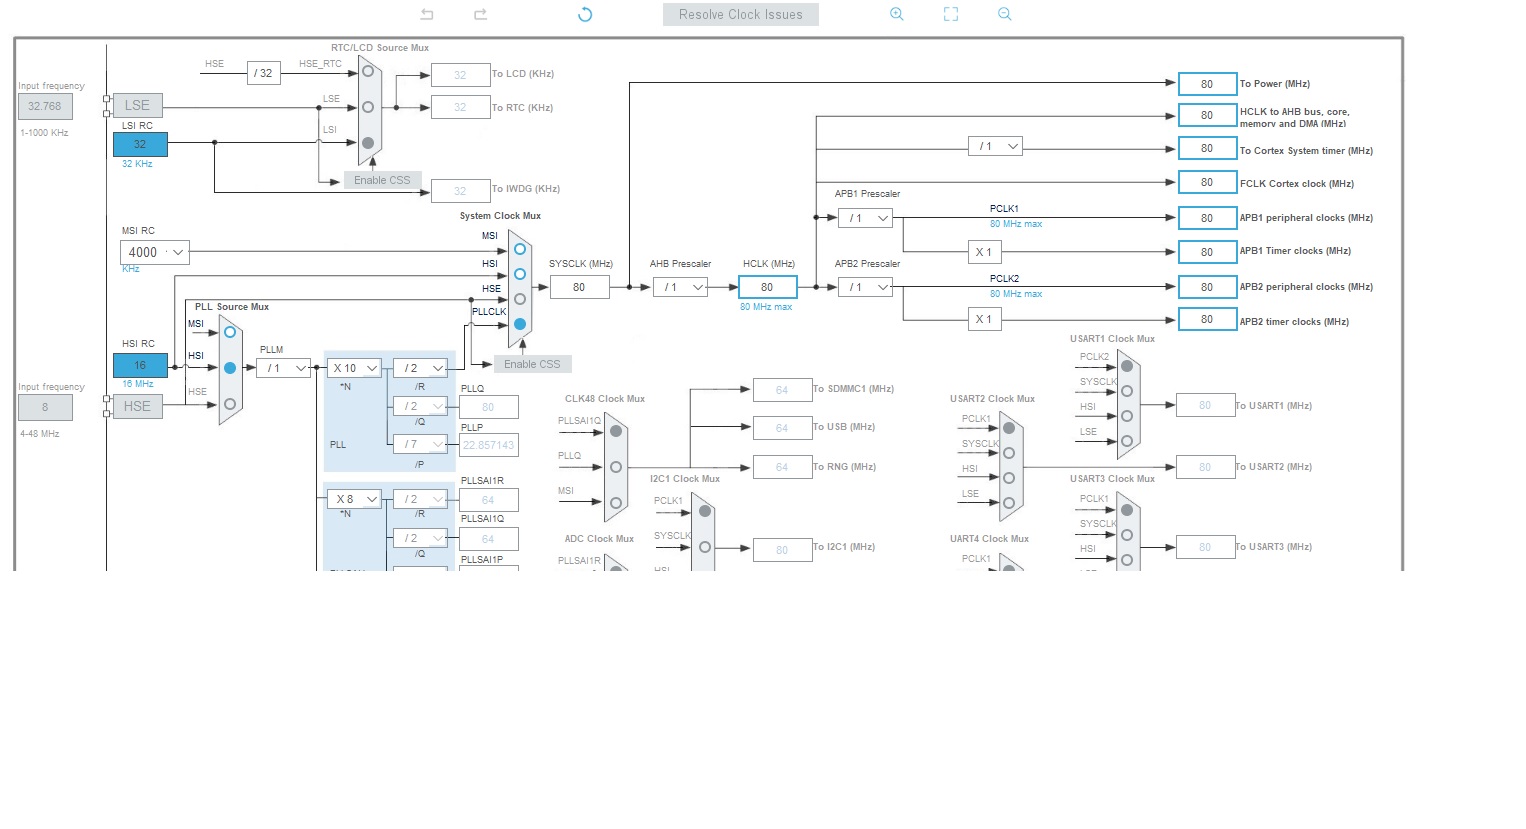
Task: Open the PLL X 10 multiplier dropdown
Action: (x=355, y=368)
